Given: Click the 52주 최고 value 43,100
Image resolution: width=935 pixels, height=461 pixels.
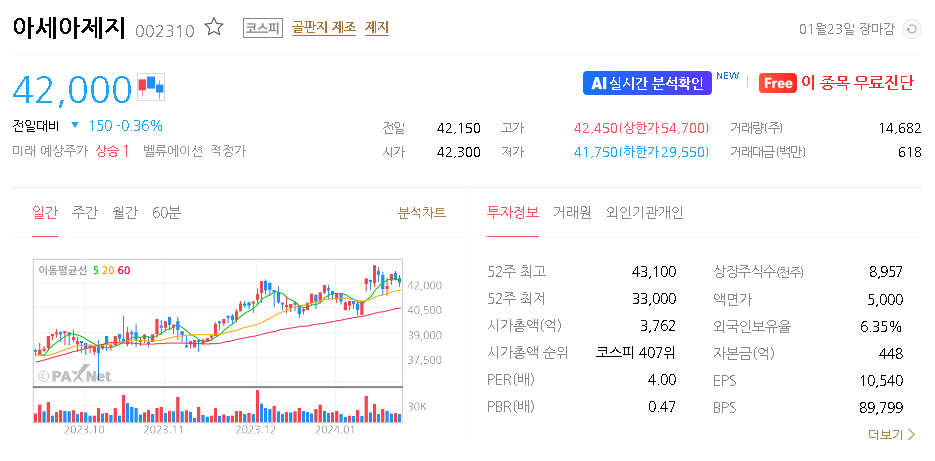Looking at the screenshot, I should coord(654,272).
